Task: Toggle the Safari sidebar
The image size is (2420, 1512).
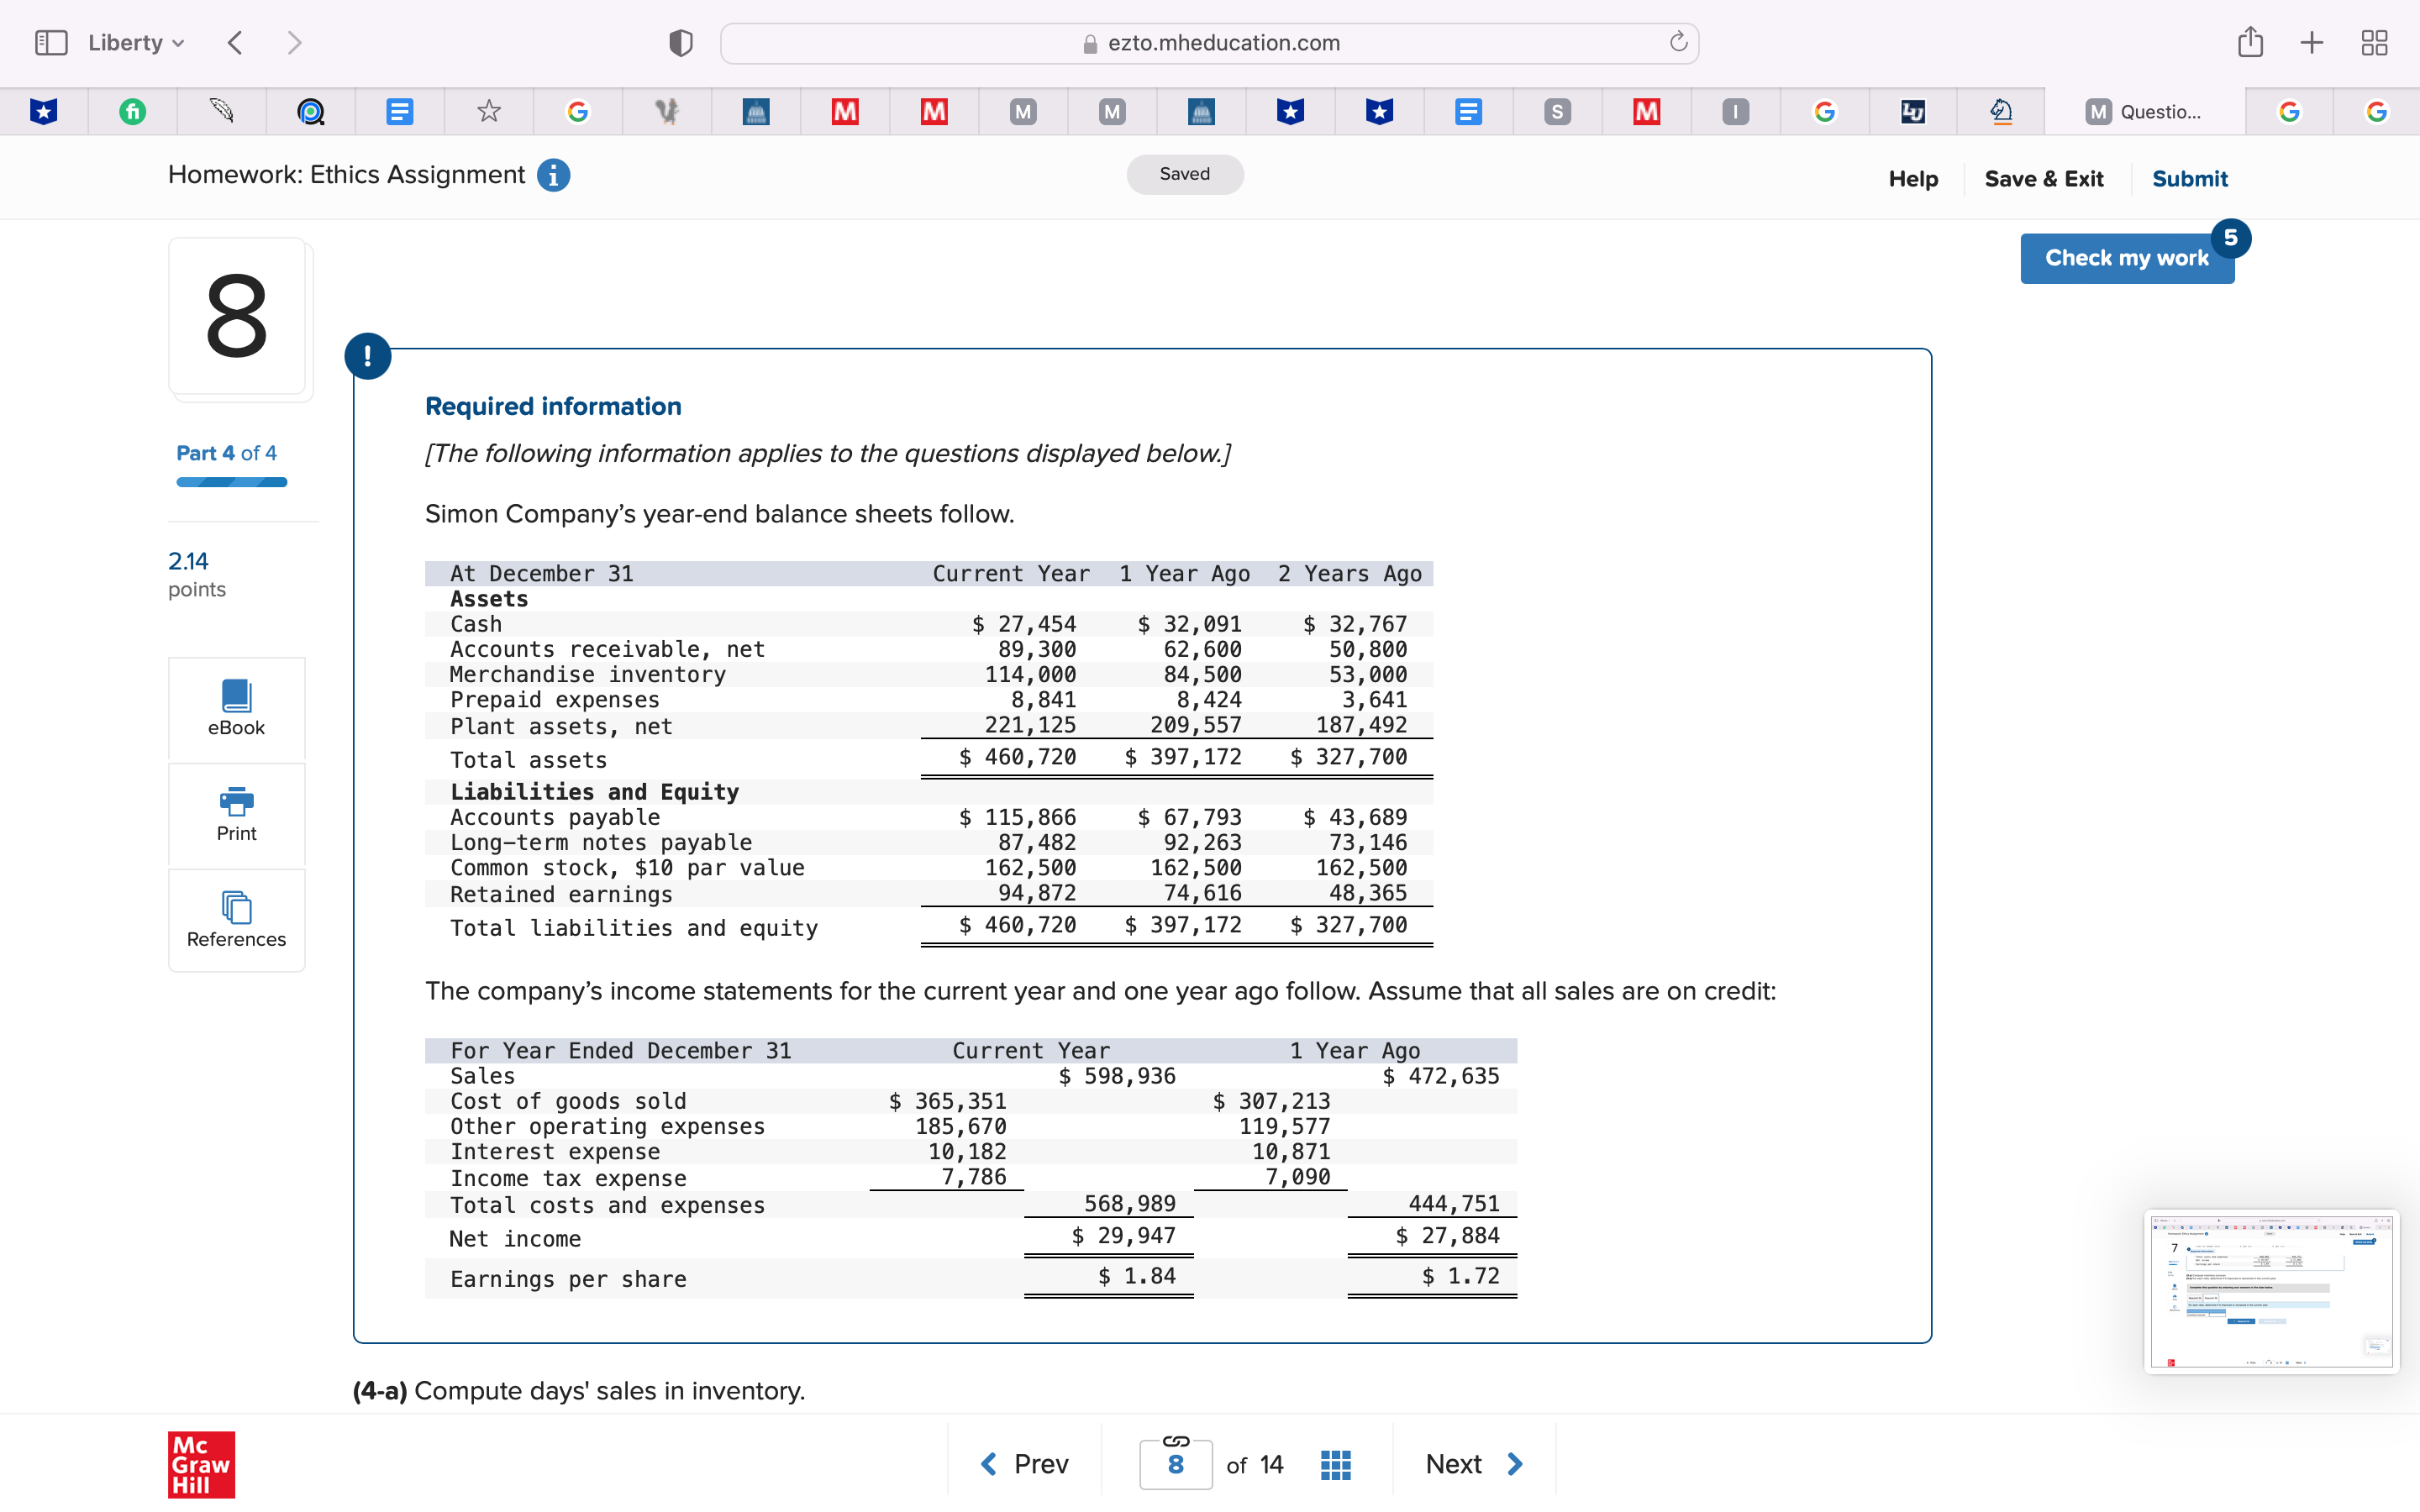Action: coord(51,42)
